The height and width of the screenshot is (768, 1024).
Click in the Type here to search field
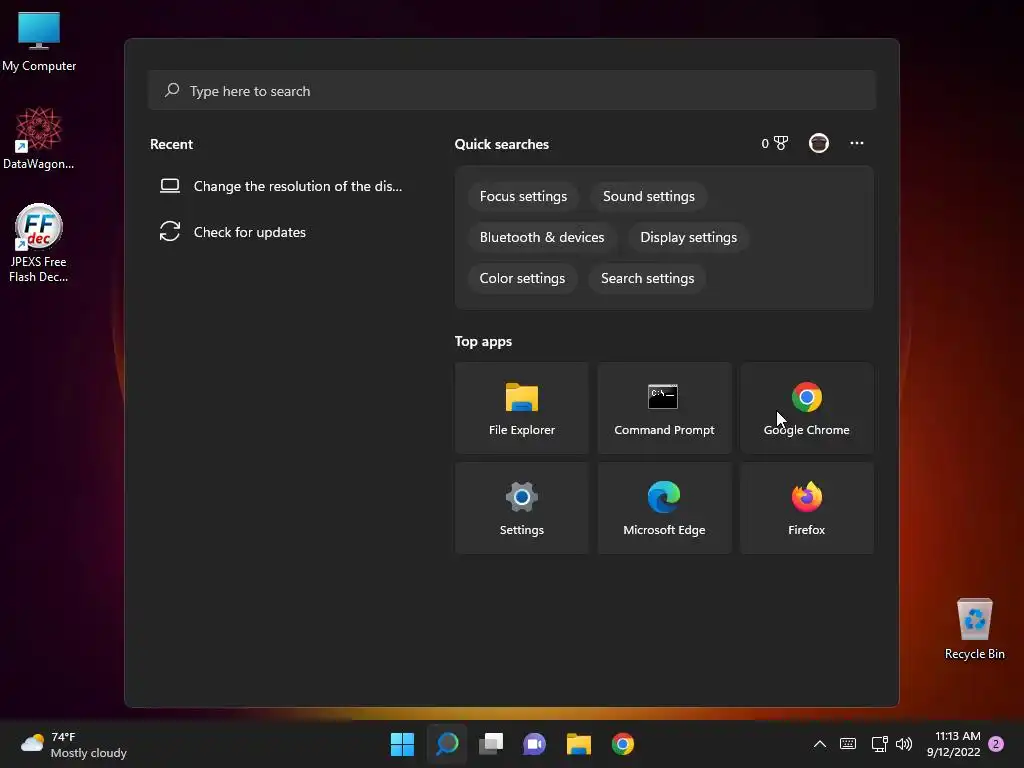pyautogui.click(x=512, y=91)
